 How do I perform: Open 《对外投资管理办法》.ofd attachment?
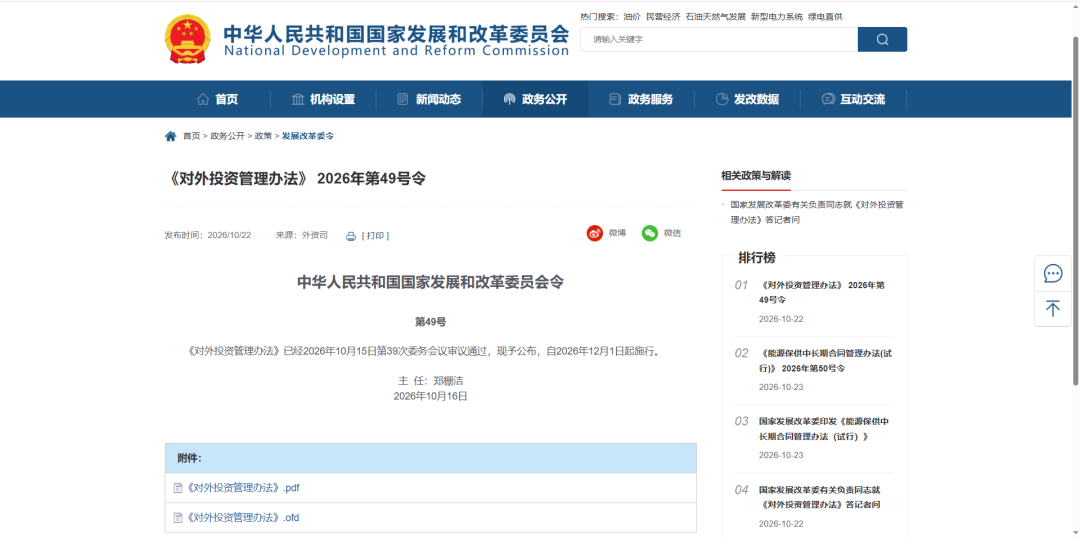pos(243,517)
